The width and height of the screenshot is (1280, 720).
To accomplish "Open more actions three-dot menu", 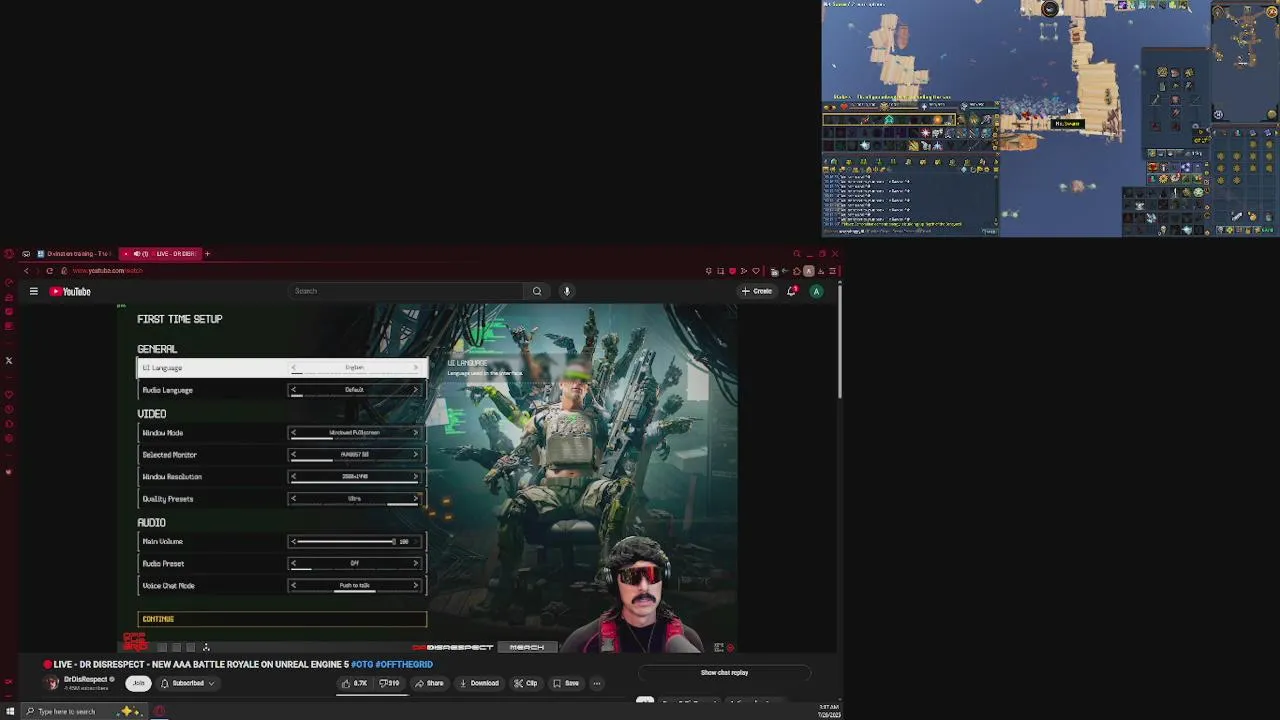I will coord(597,683).
